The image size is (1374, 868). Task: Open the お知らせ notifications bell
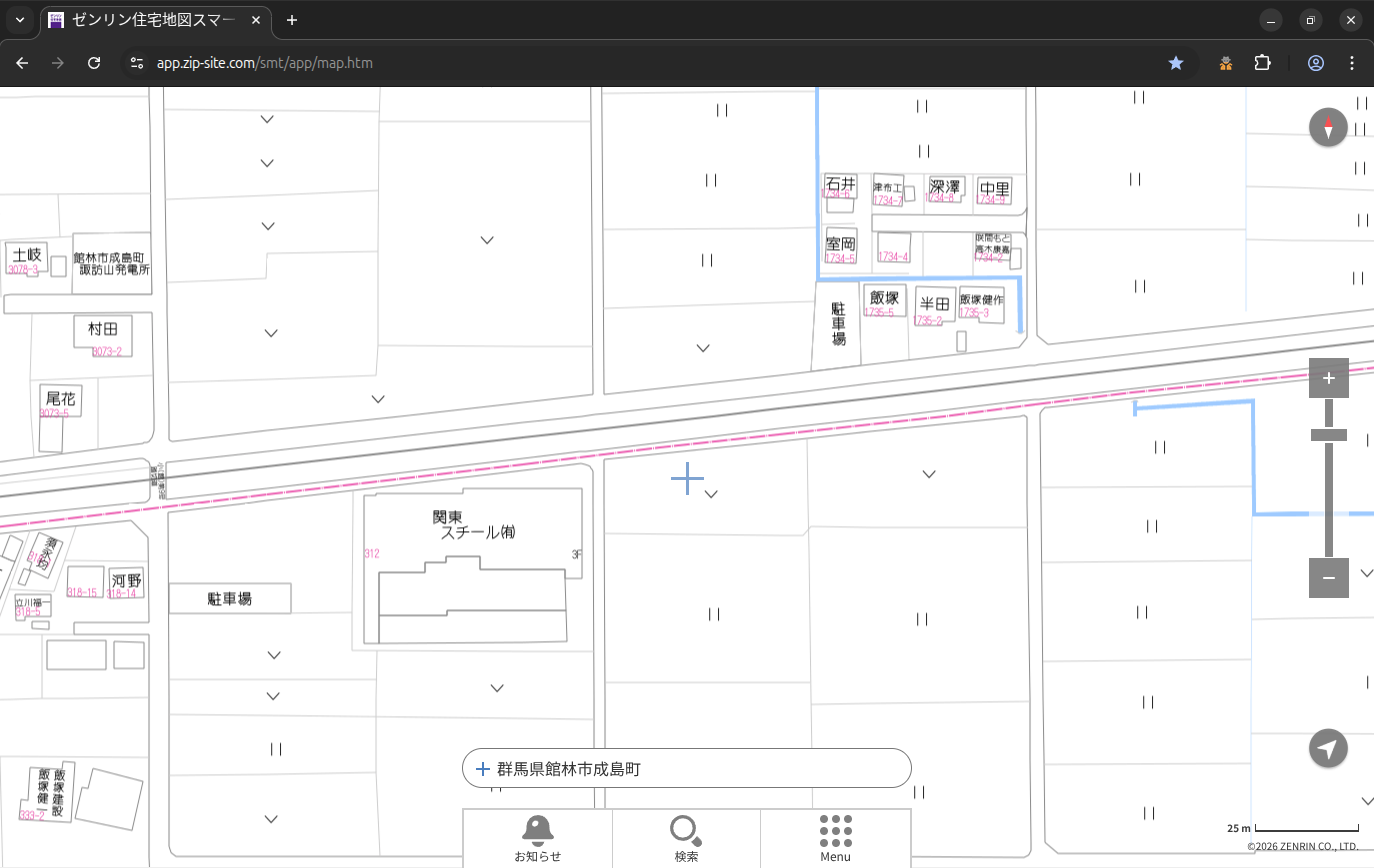(x=537, y=830)
